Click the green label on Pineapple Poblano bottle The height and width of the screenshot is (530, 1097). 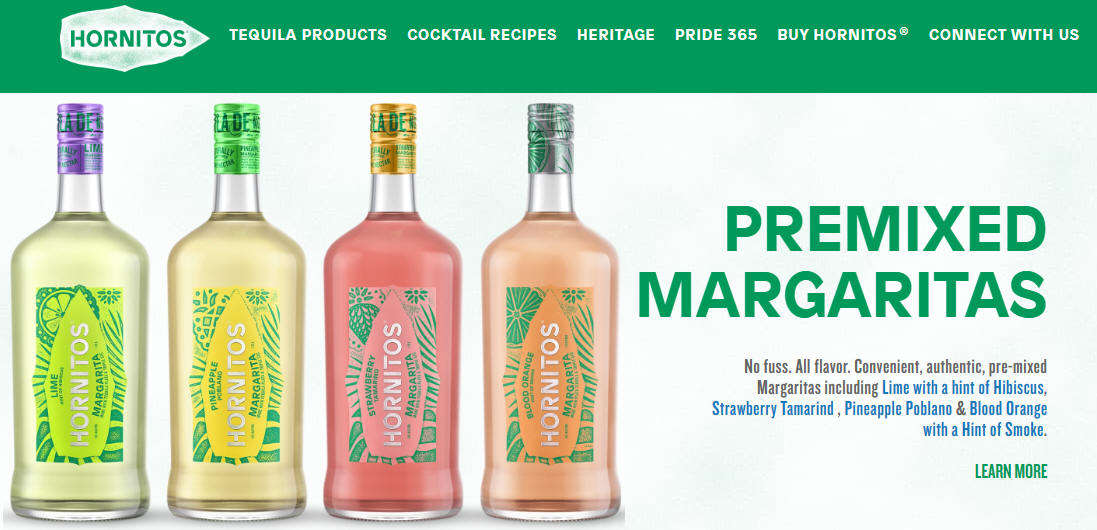click(x=236, y=375)
